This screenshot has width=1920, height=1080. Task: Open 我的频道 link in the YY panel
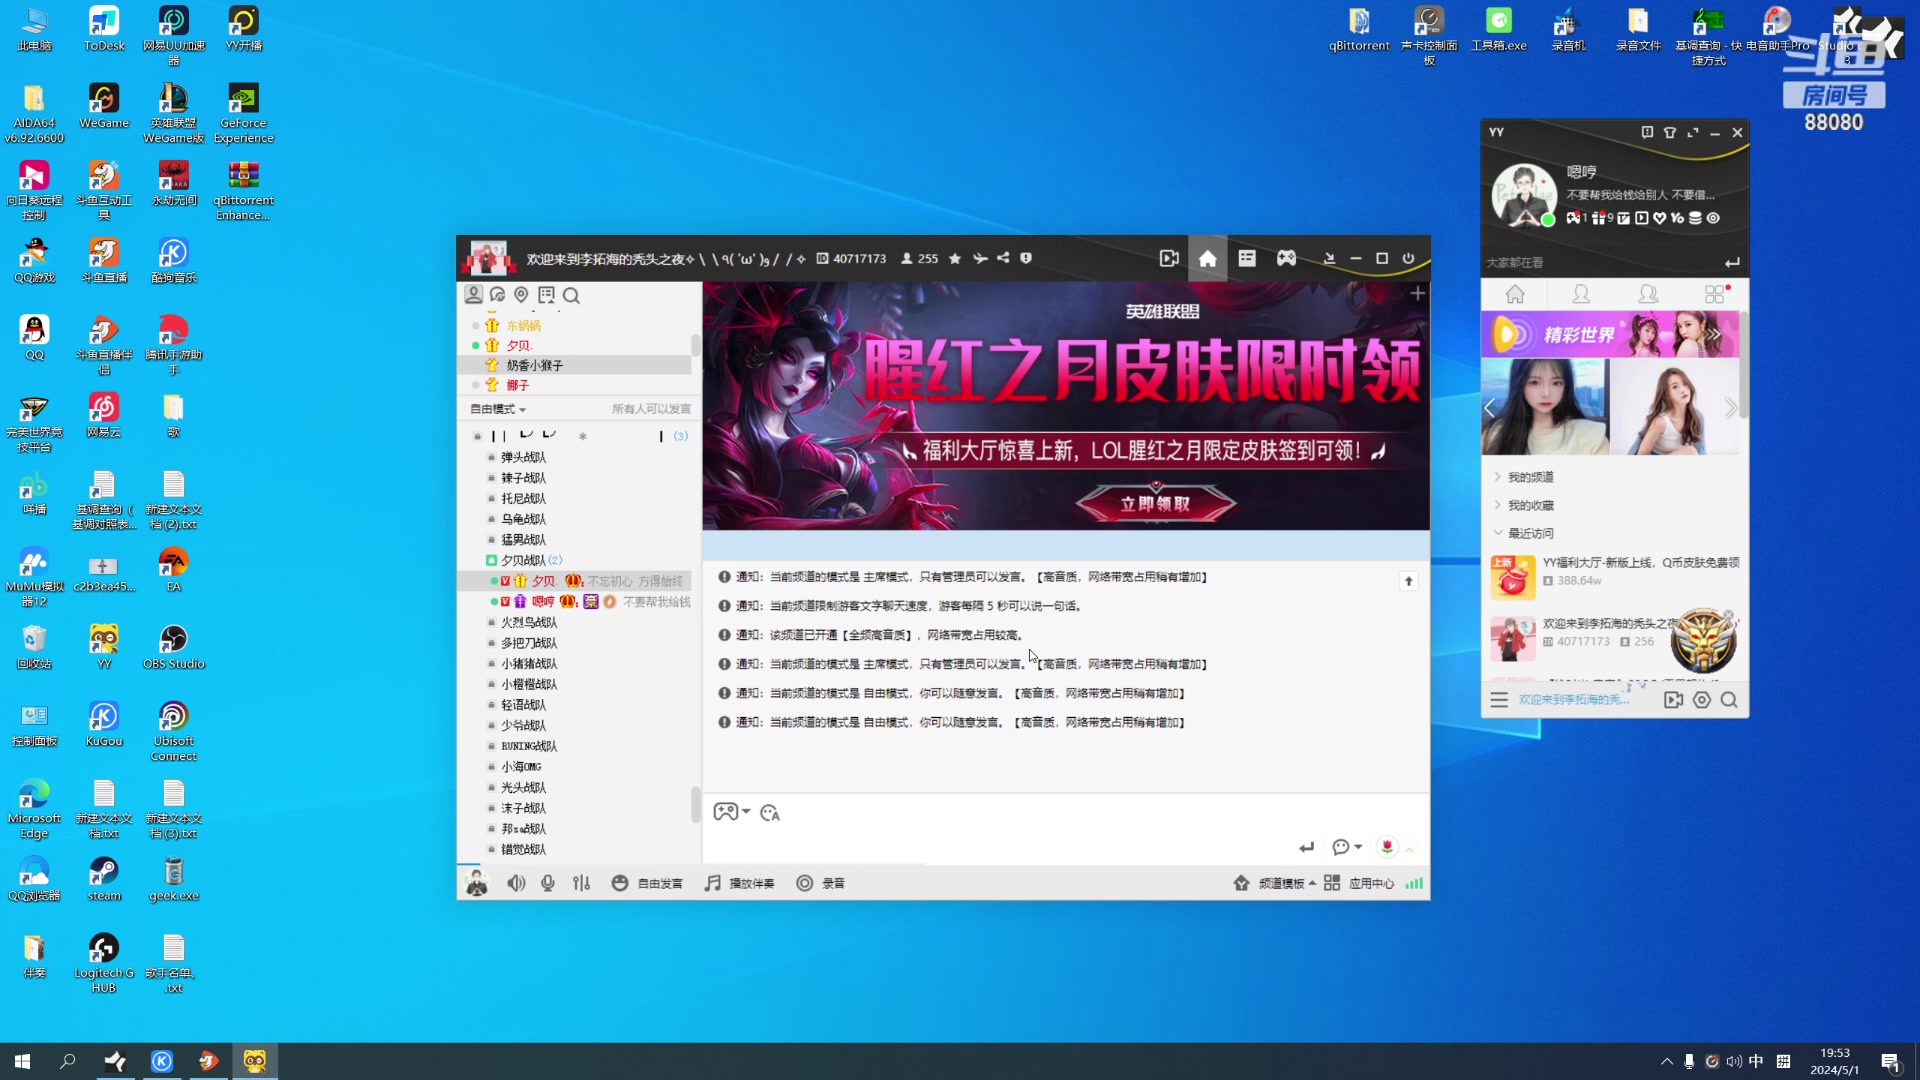[x=1531, y=477]
